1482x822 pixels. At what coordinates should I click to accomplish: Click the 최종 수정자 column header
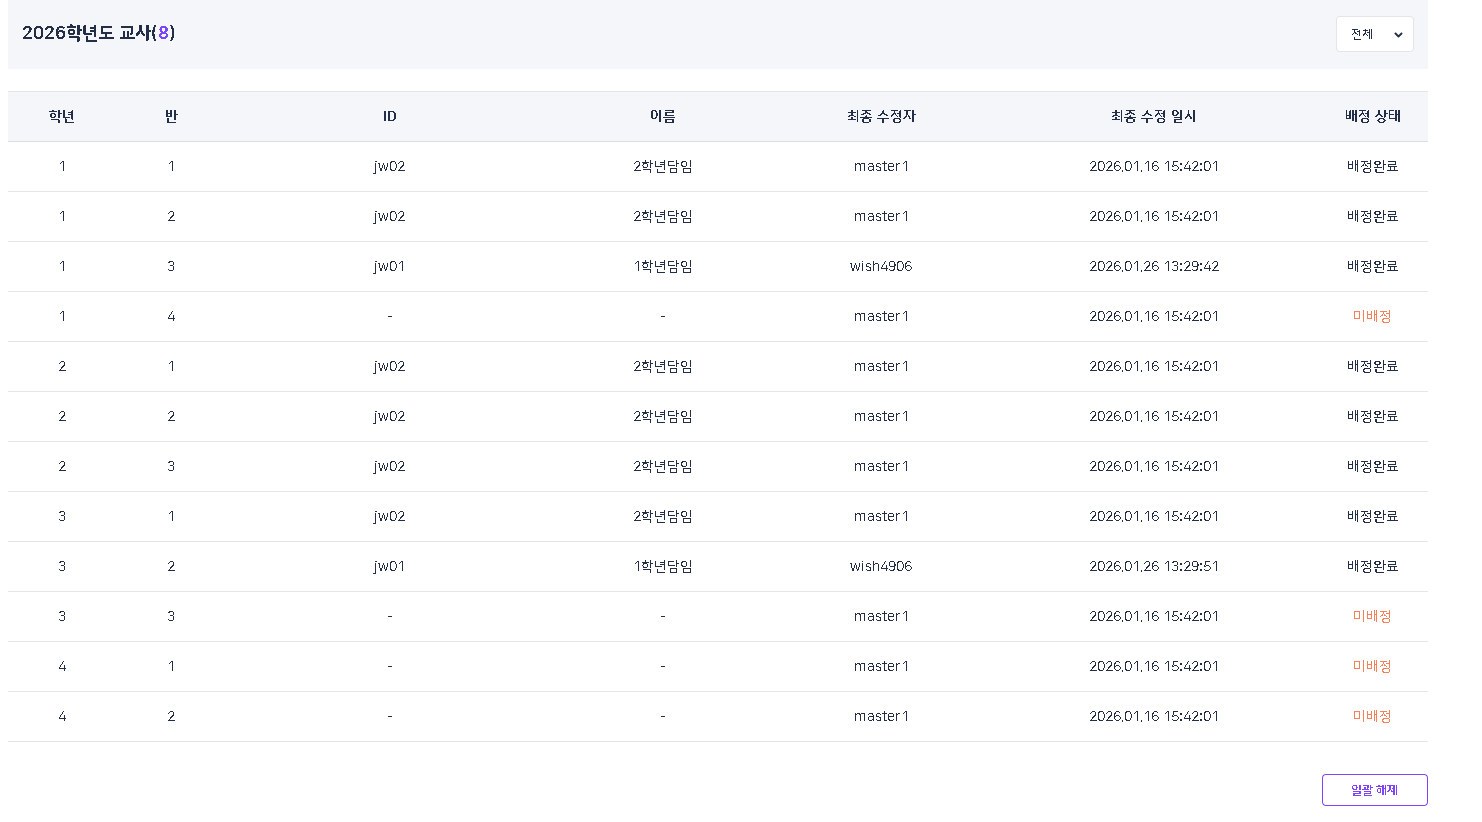point(881,117)
